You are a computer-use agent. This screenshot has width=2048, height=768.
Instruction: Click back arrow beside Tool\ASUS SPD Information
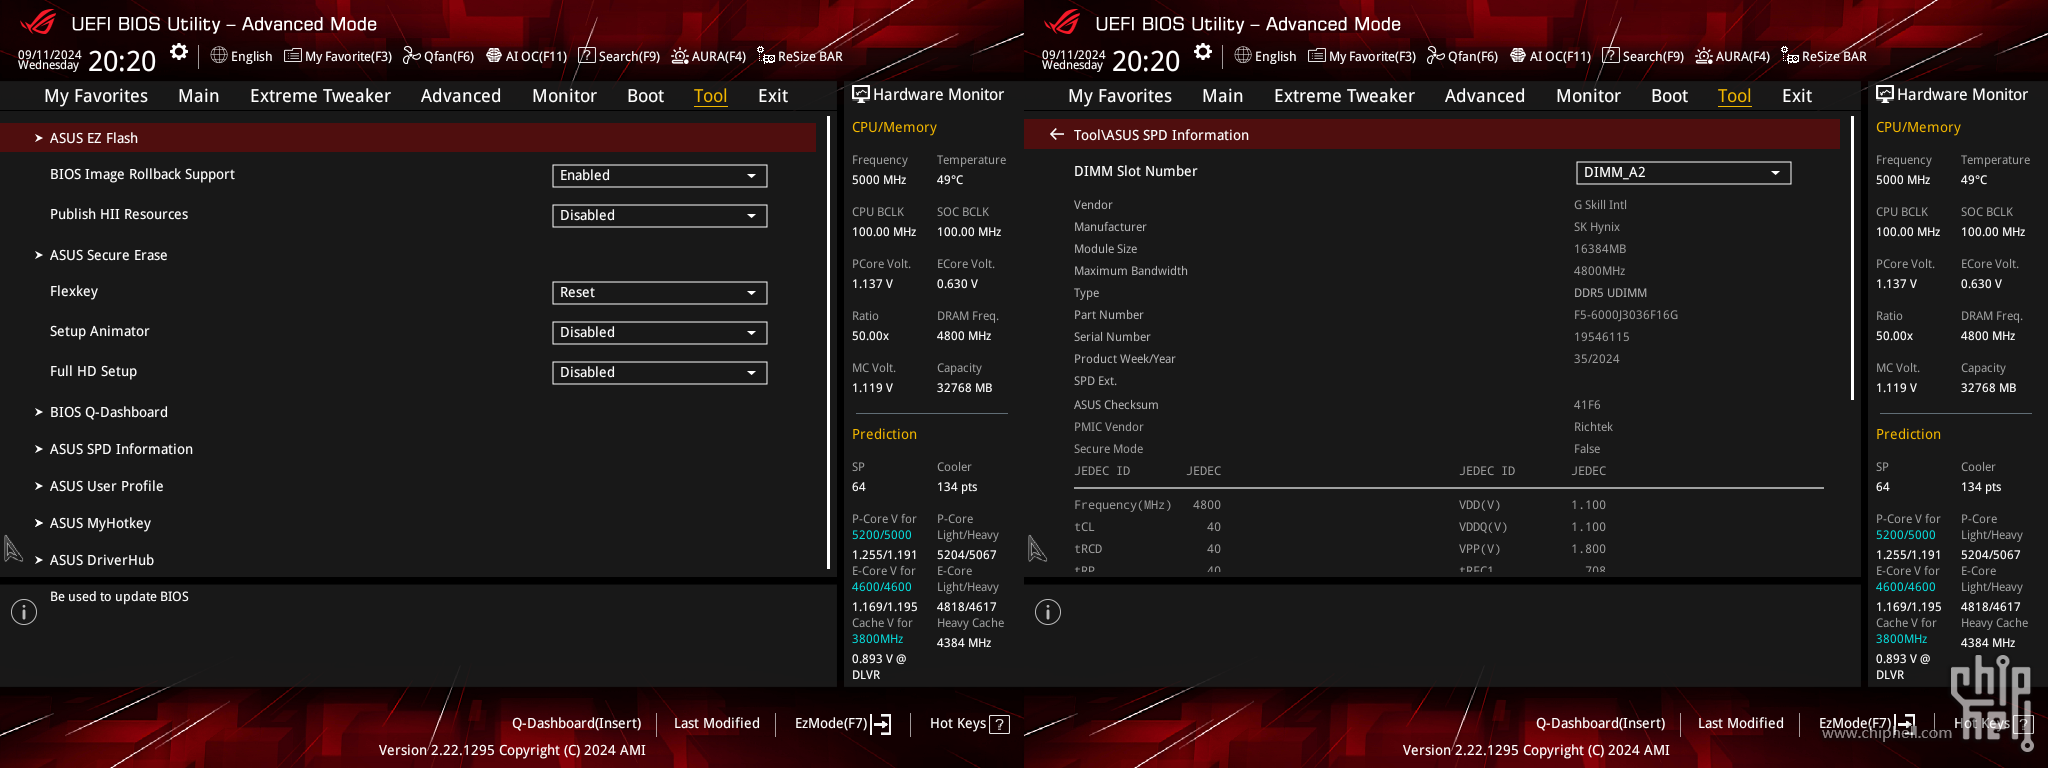[x=1056, y=134]
